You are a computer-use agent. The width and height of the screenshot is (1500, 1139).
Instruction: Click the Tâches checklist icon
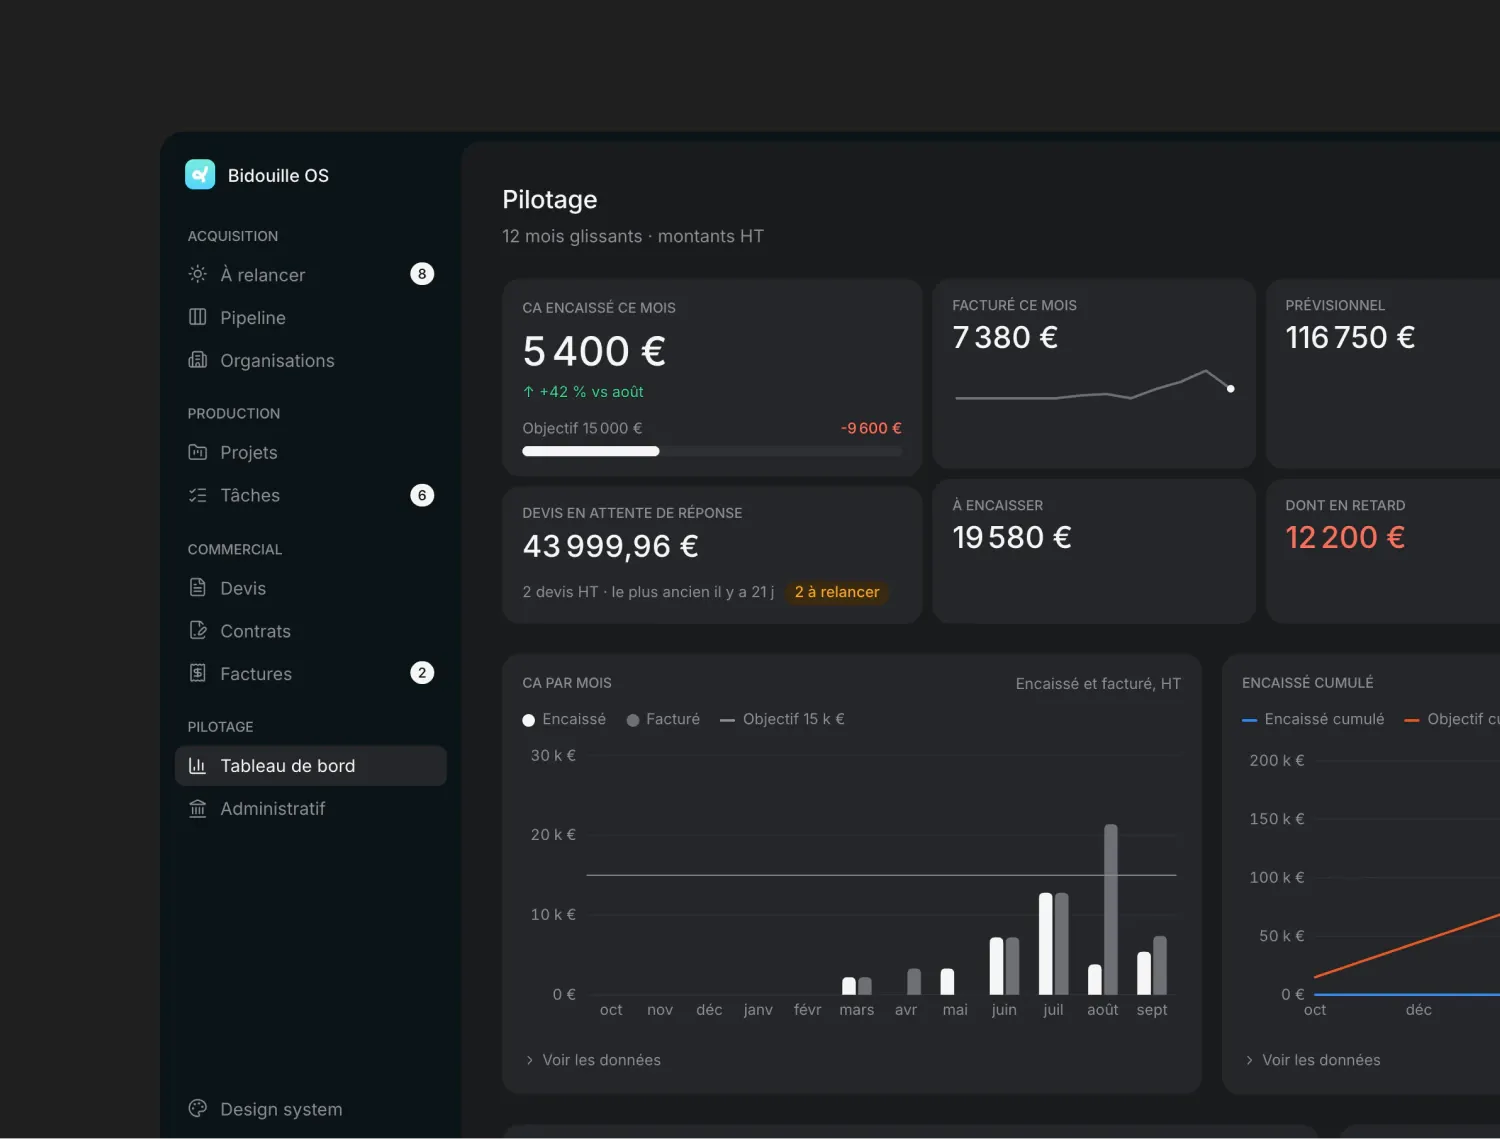pyautogui.click(x=198, y=495)
